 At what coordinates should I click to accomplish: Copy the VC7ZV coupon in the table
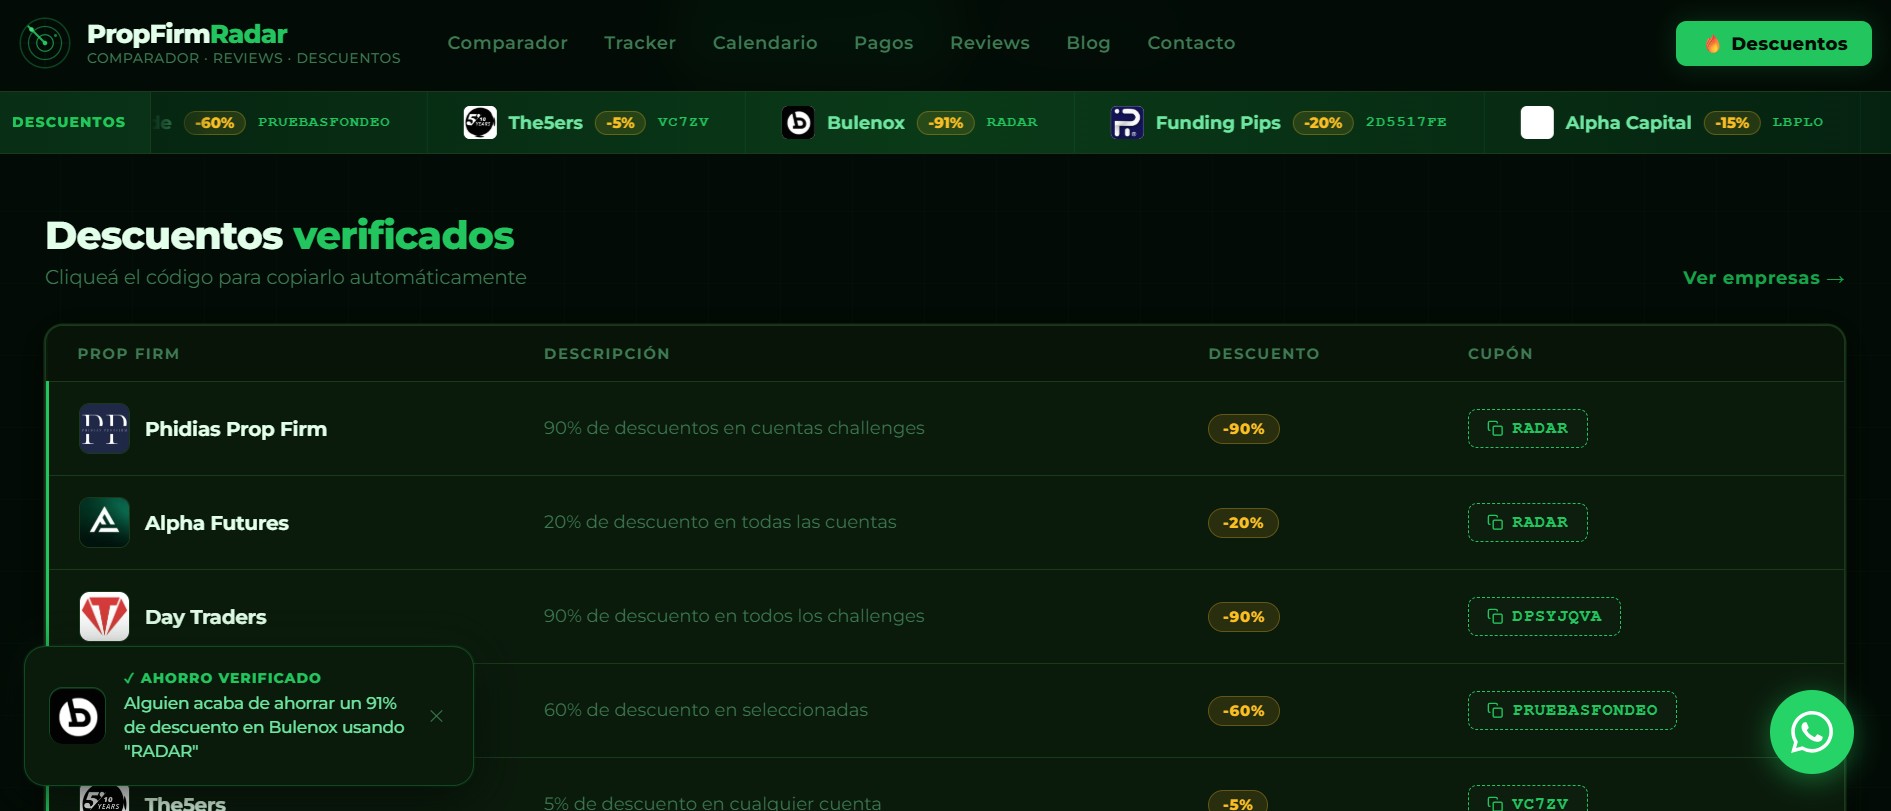tap(1528, 800)
